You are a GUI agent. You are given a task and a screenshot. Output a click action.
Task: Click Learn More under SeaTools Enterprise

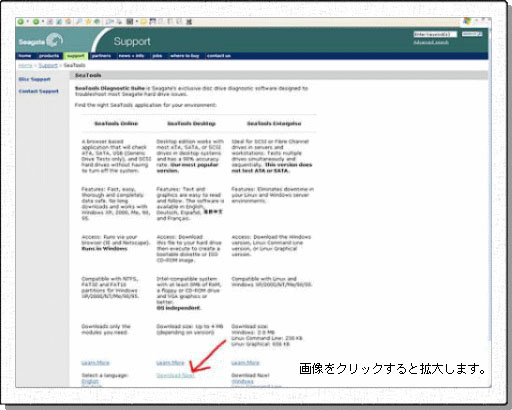(x=245, y=363)
